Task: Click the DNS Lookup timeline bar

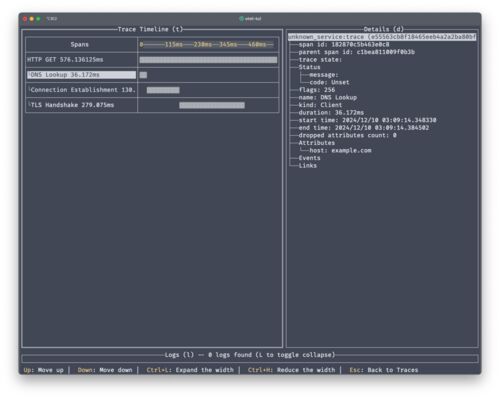Action: click(143, 75)
